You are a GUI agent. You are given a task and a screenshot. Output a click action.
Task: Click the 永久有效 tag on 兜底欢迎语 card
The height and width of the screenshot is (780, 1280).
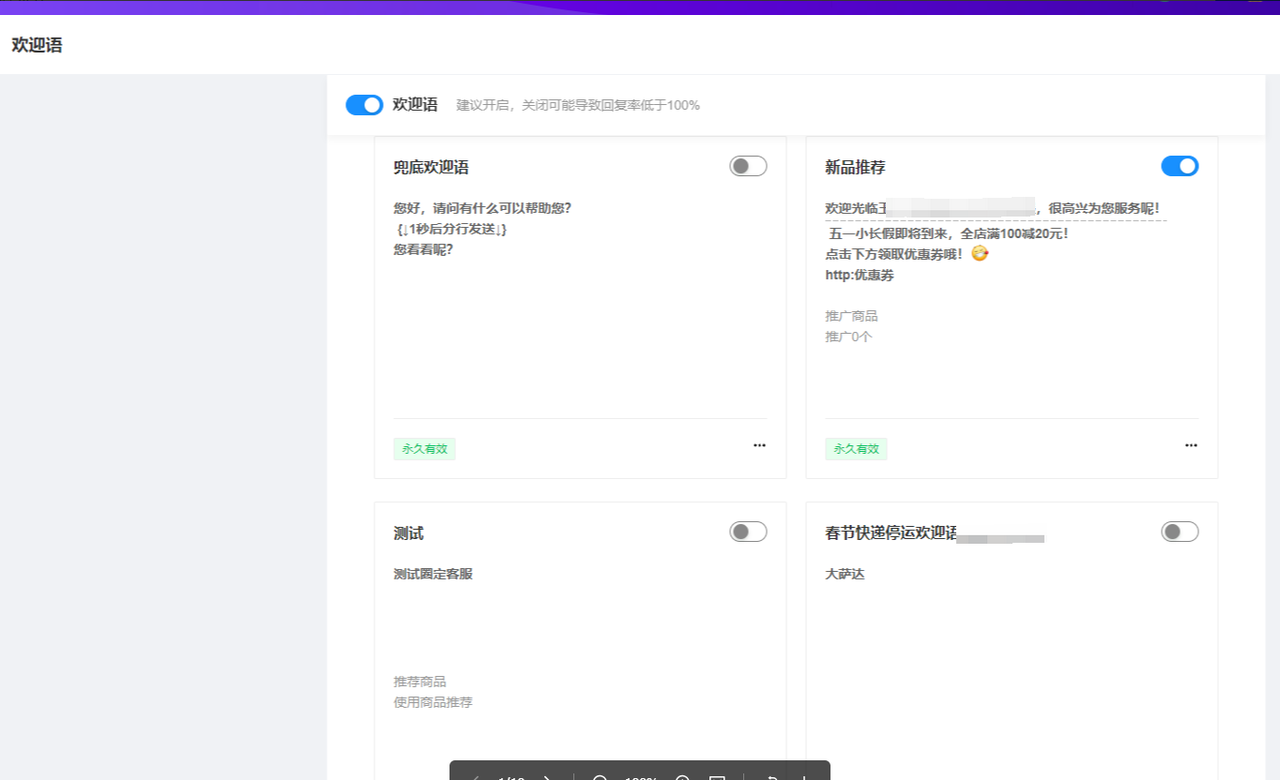(425, 449)
